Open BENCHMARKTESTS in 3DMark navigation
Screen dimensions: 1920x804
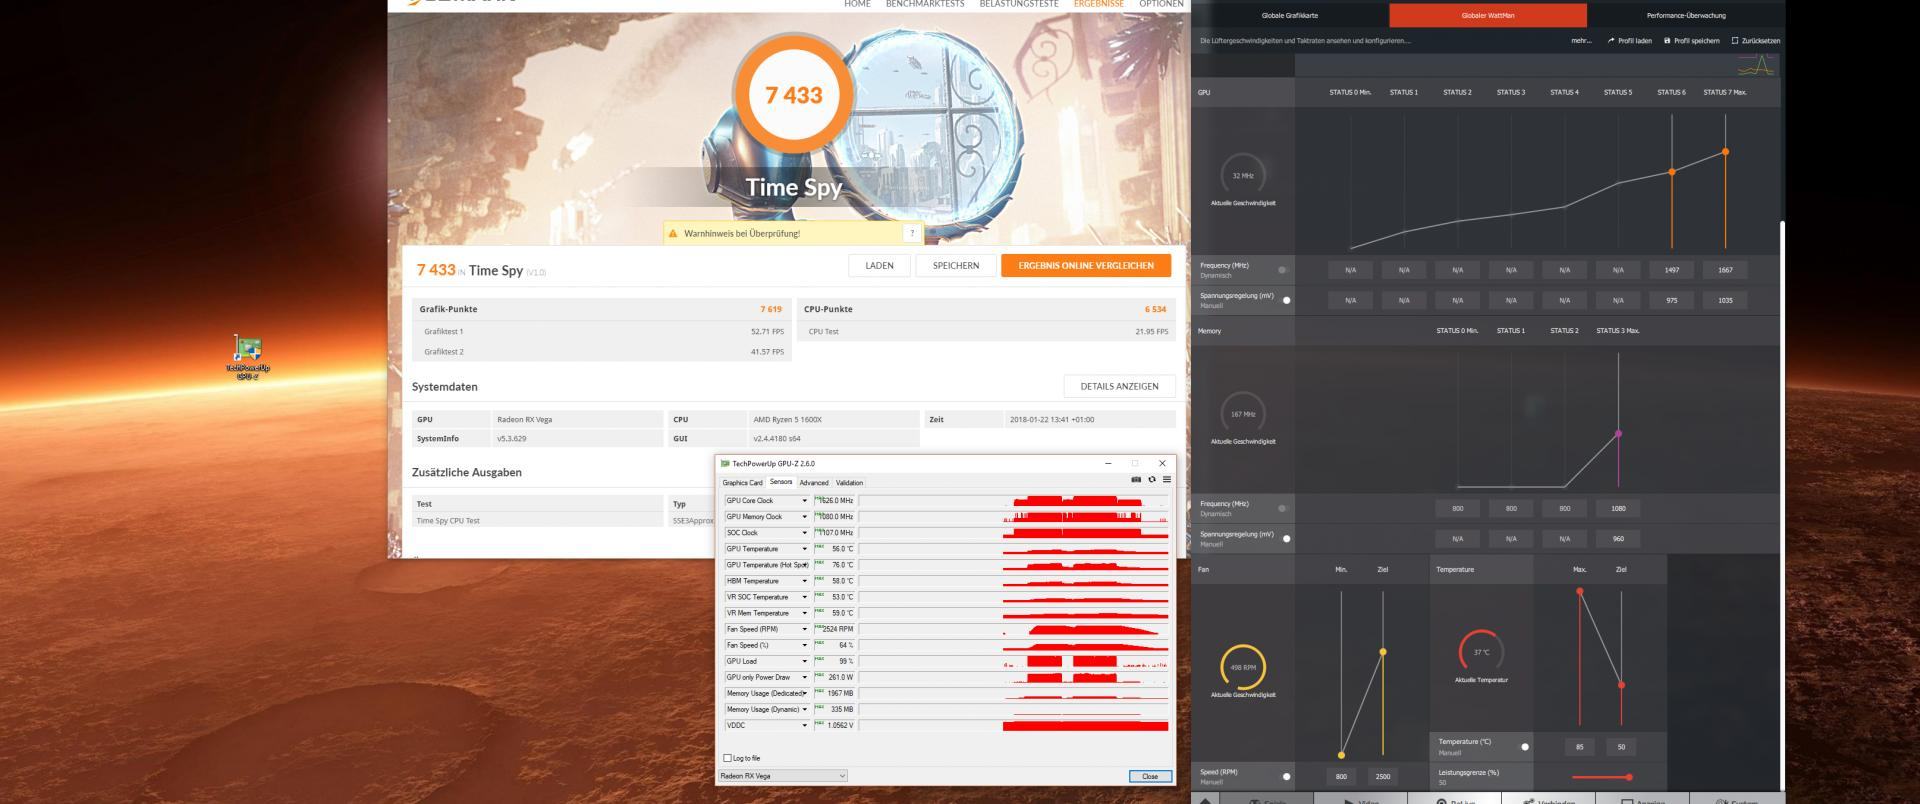pyautogui.click(x=925, y=4)
